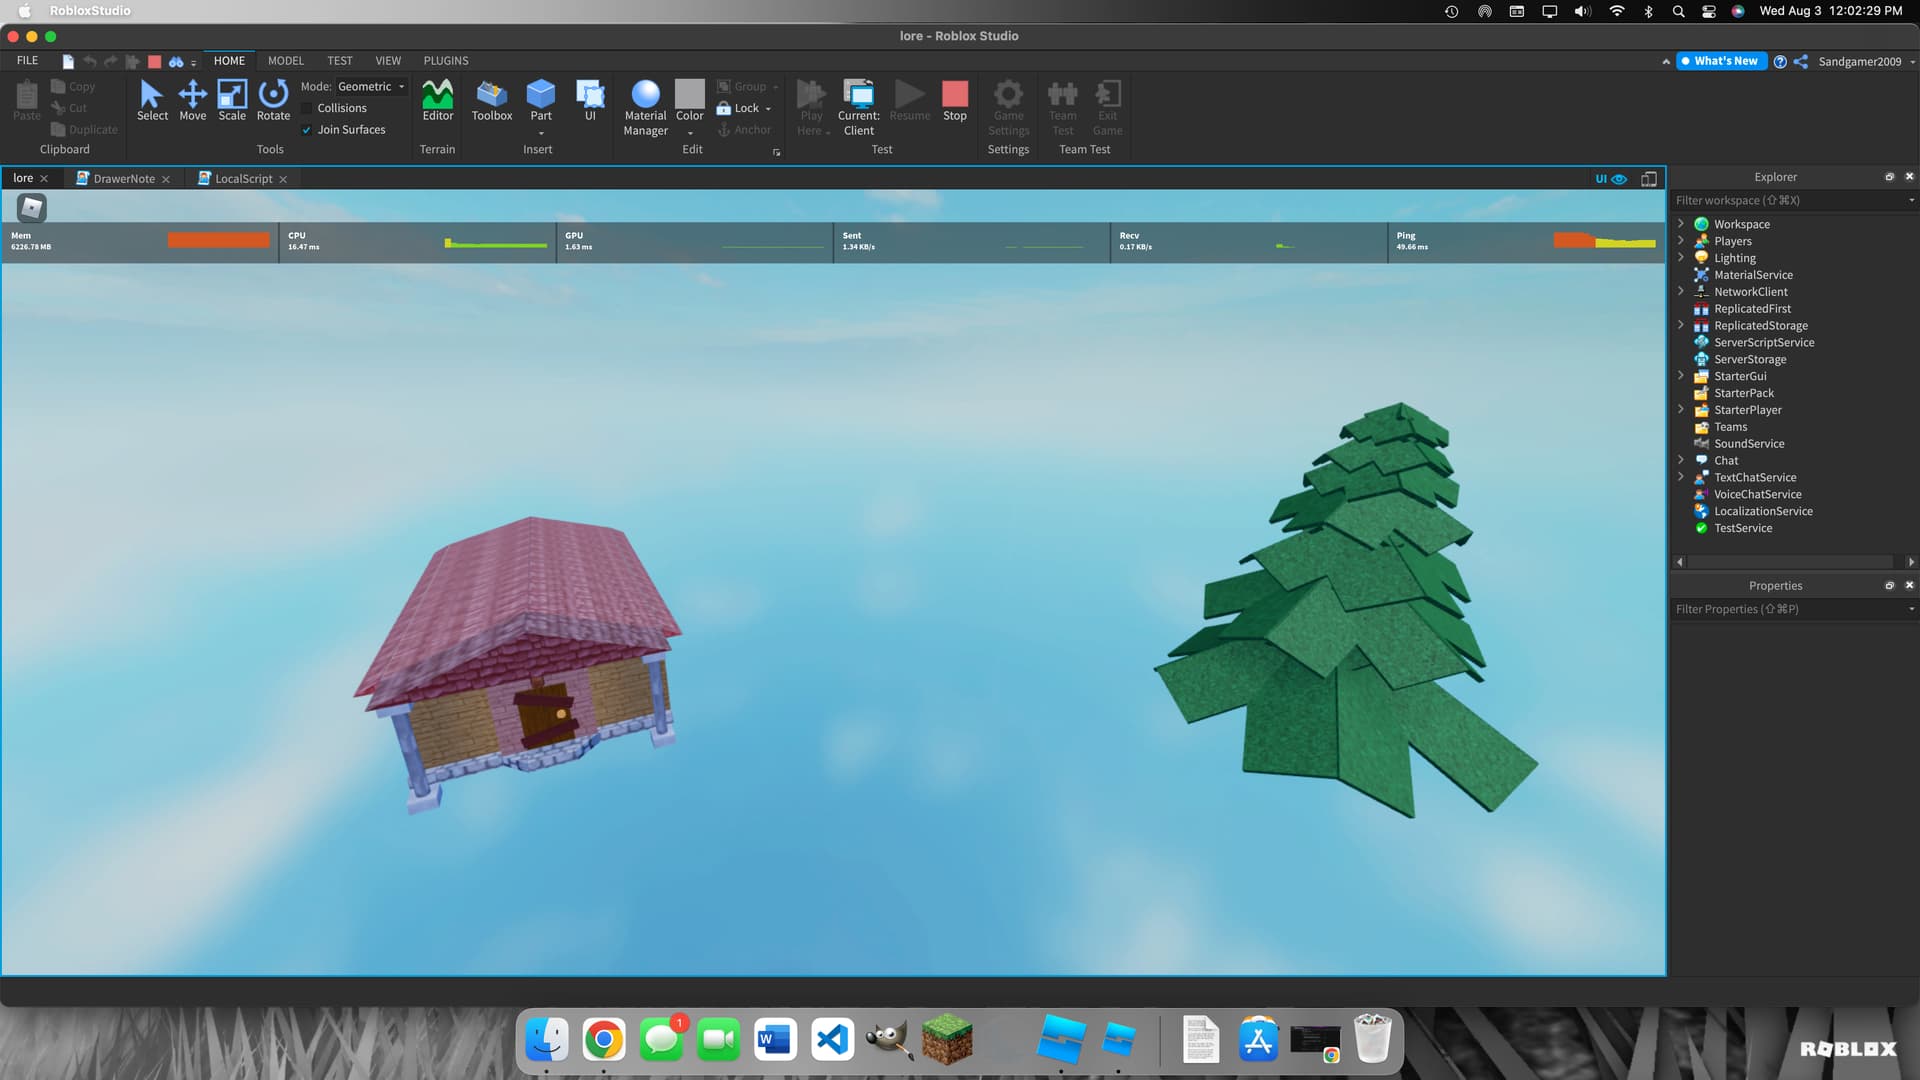Open Material Manager

(646, 107)
